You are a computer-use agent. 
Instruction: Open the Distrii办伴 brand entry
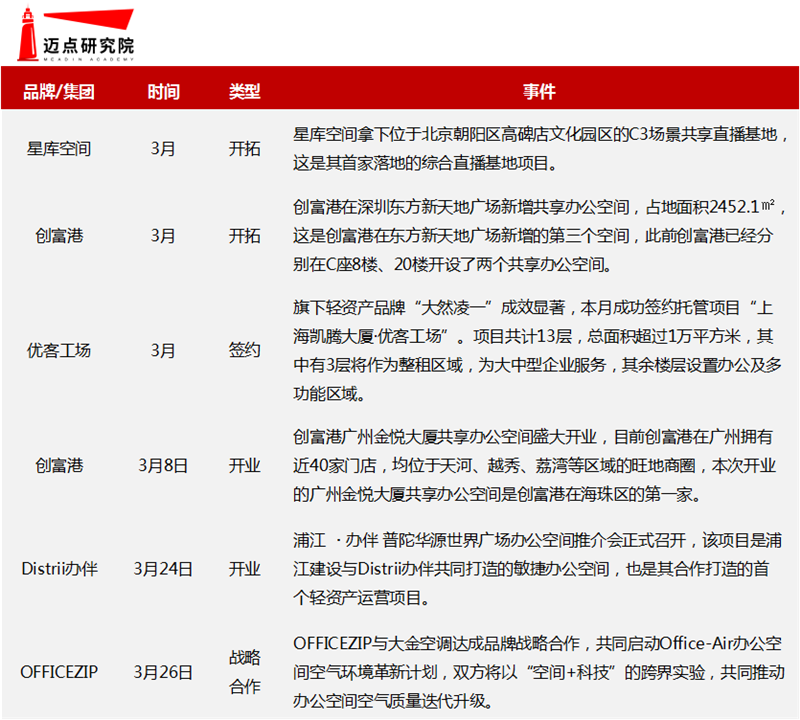point(59,568)
